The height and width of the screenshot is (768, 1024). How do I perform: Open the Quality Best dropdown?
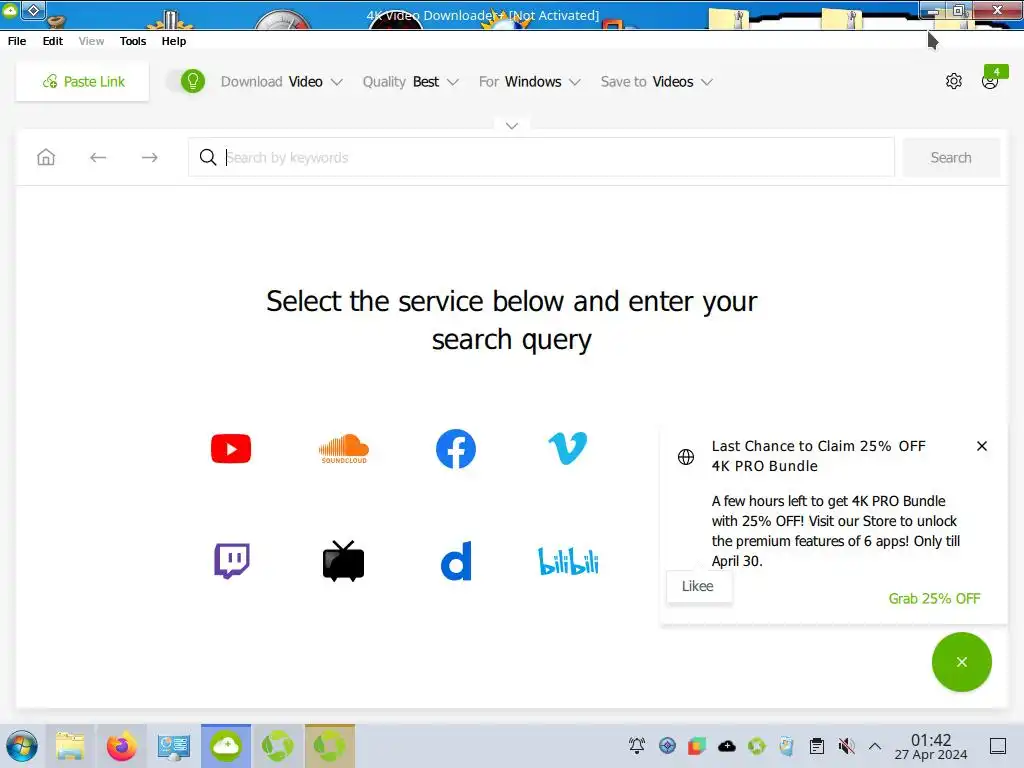(x=411, y=82)
